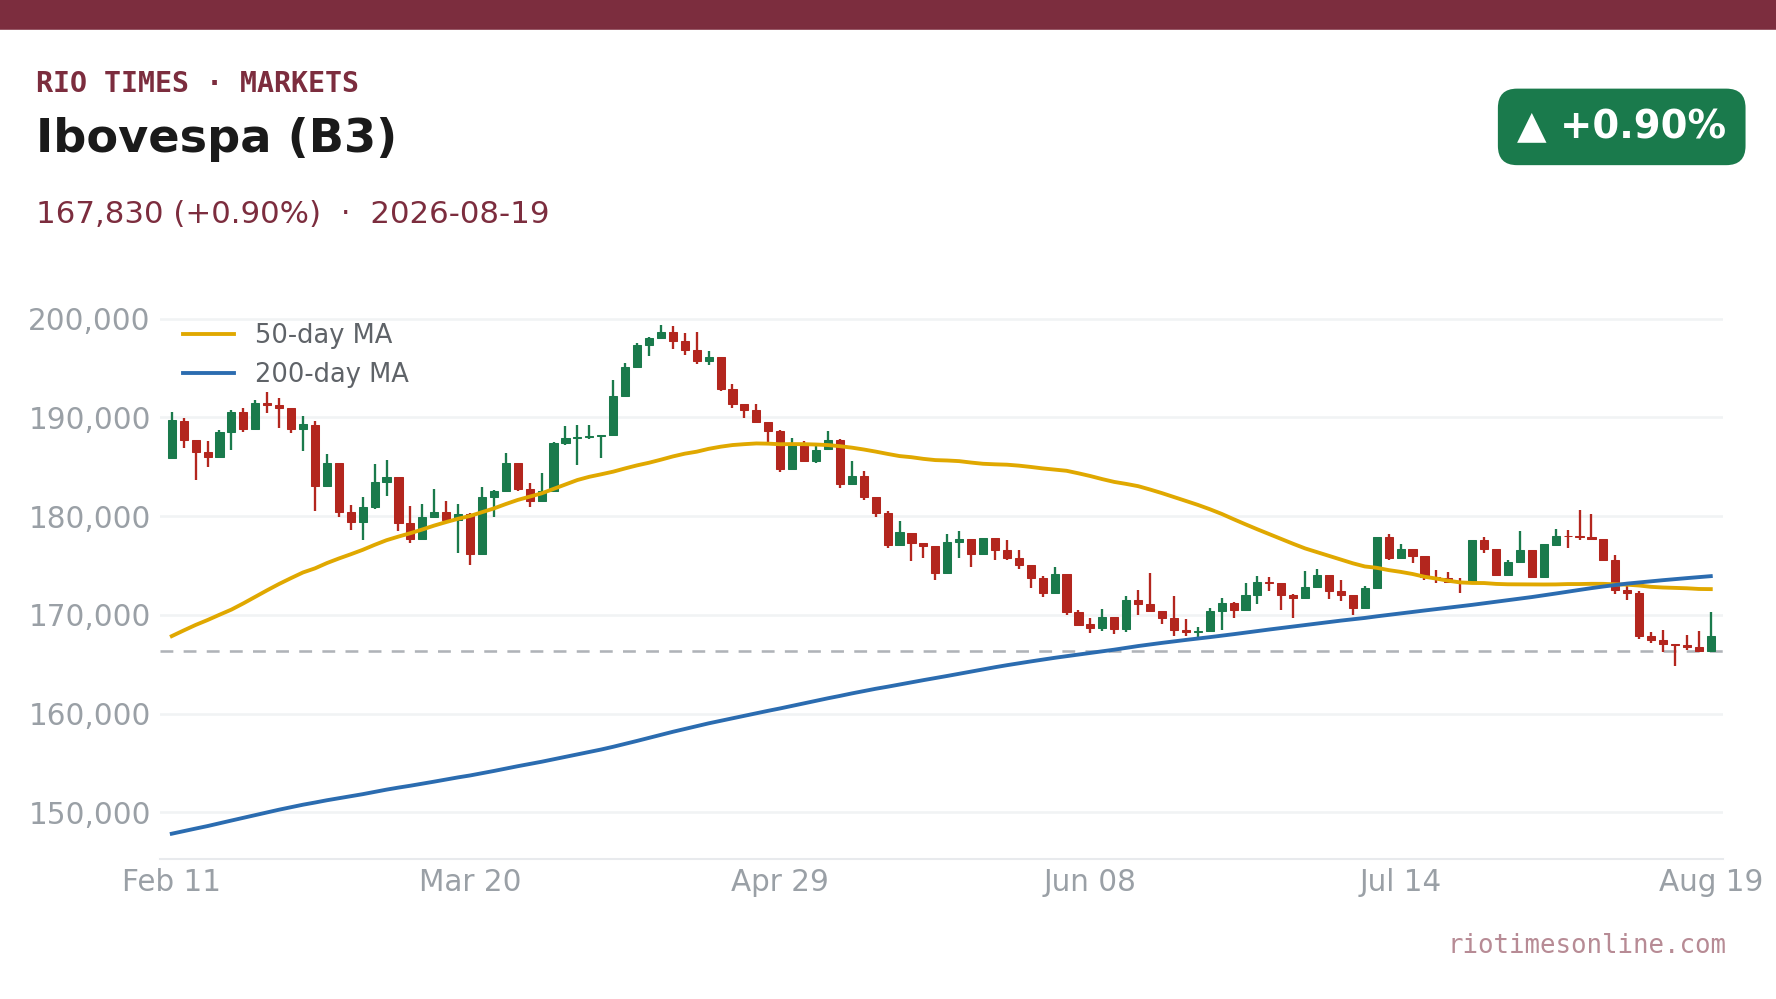Click the RIO TIMES · MARKETS header

tap(197, 83)
